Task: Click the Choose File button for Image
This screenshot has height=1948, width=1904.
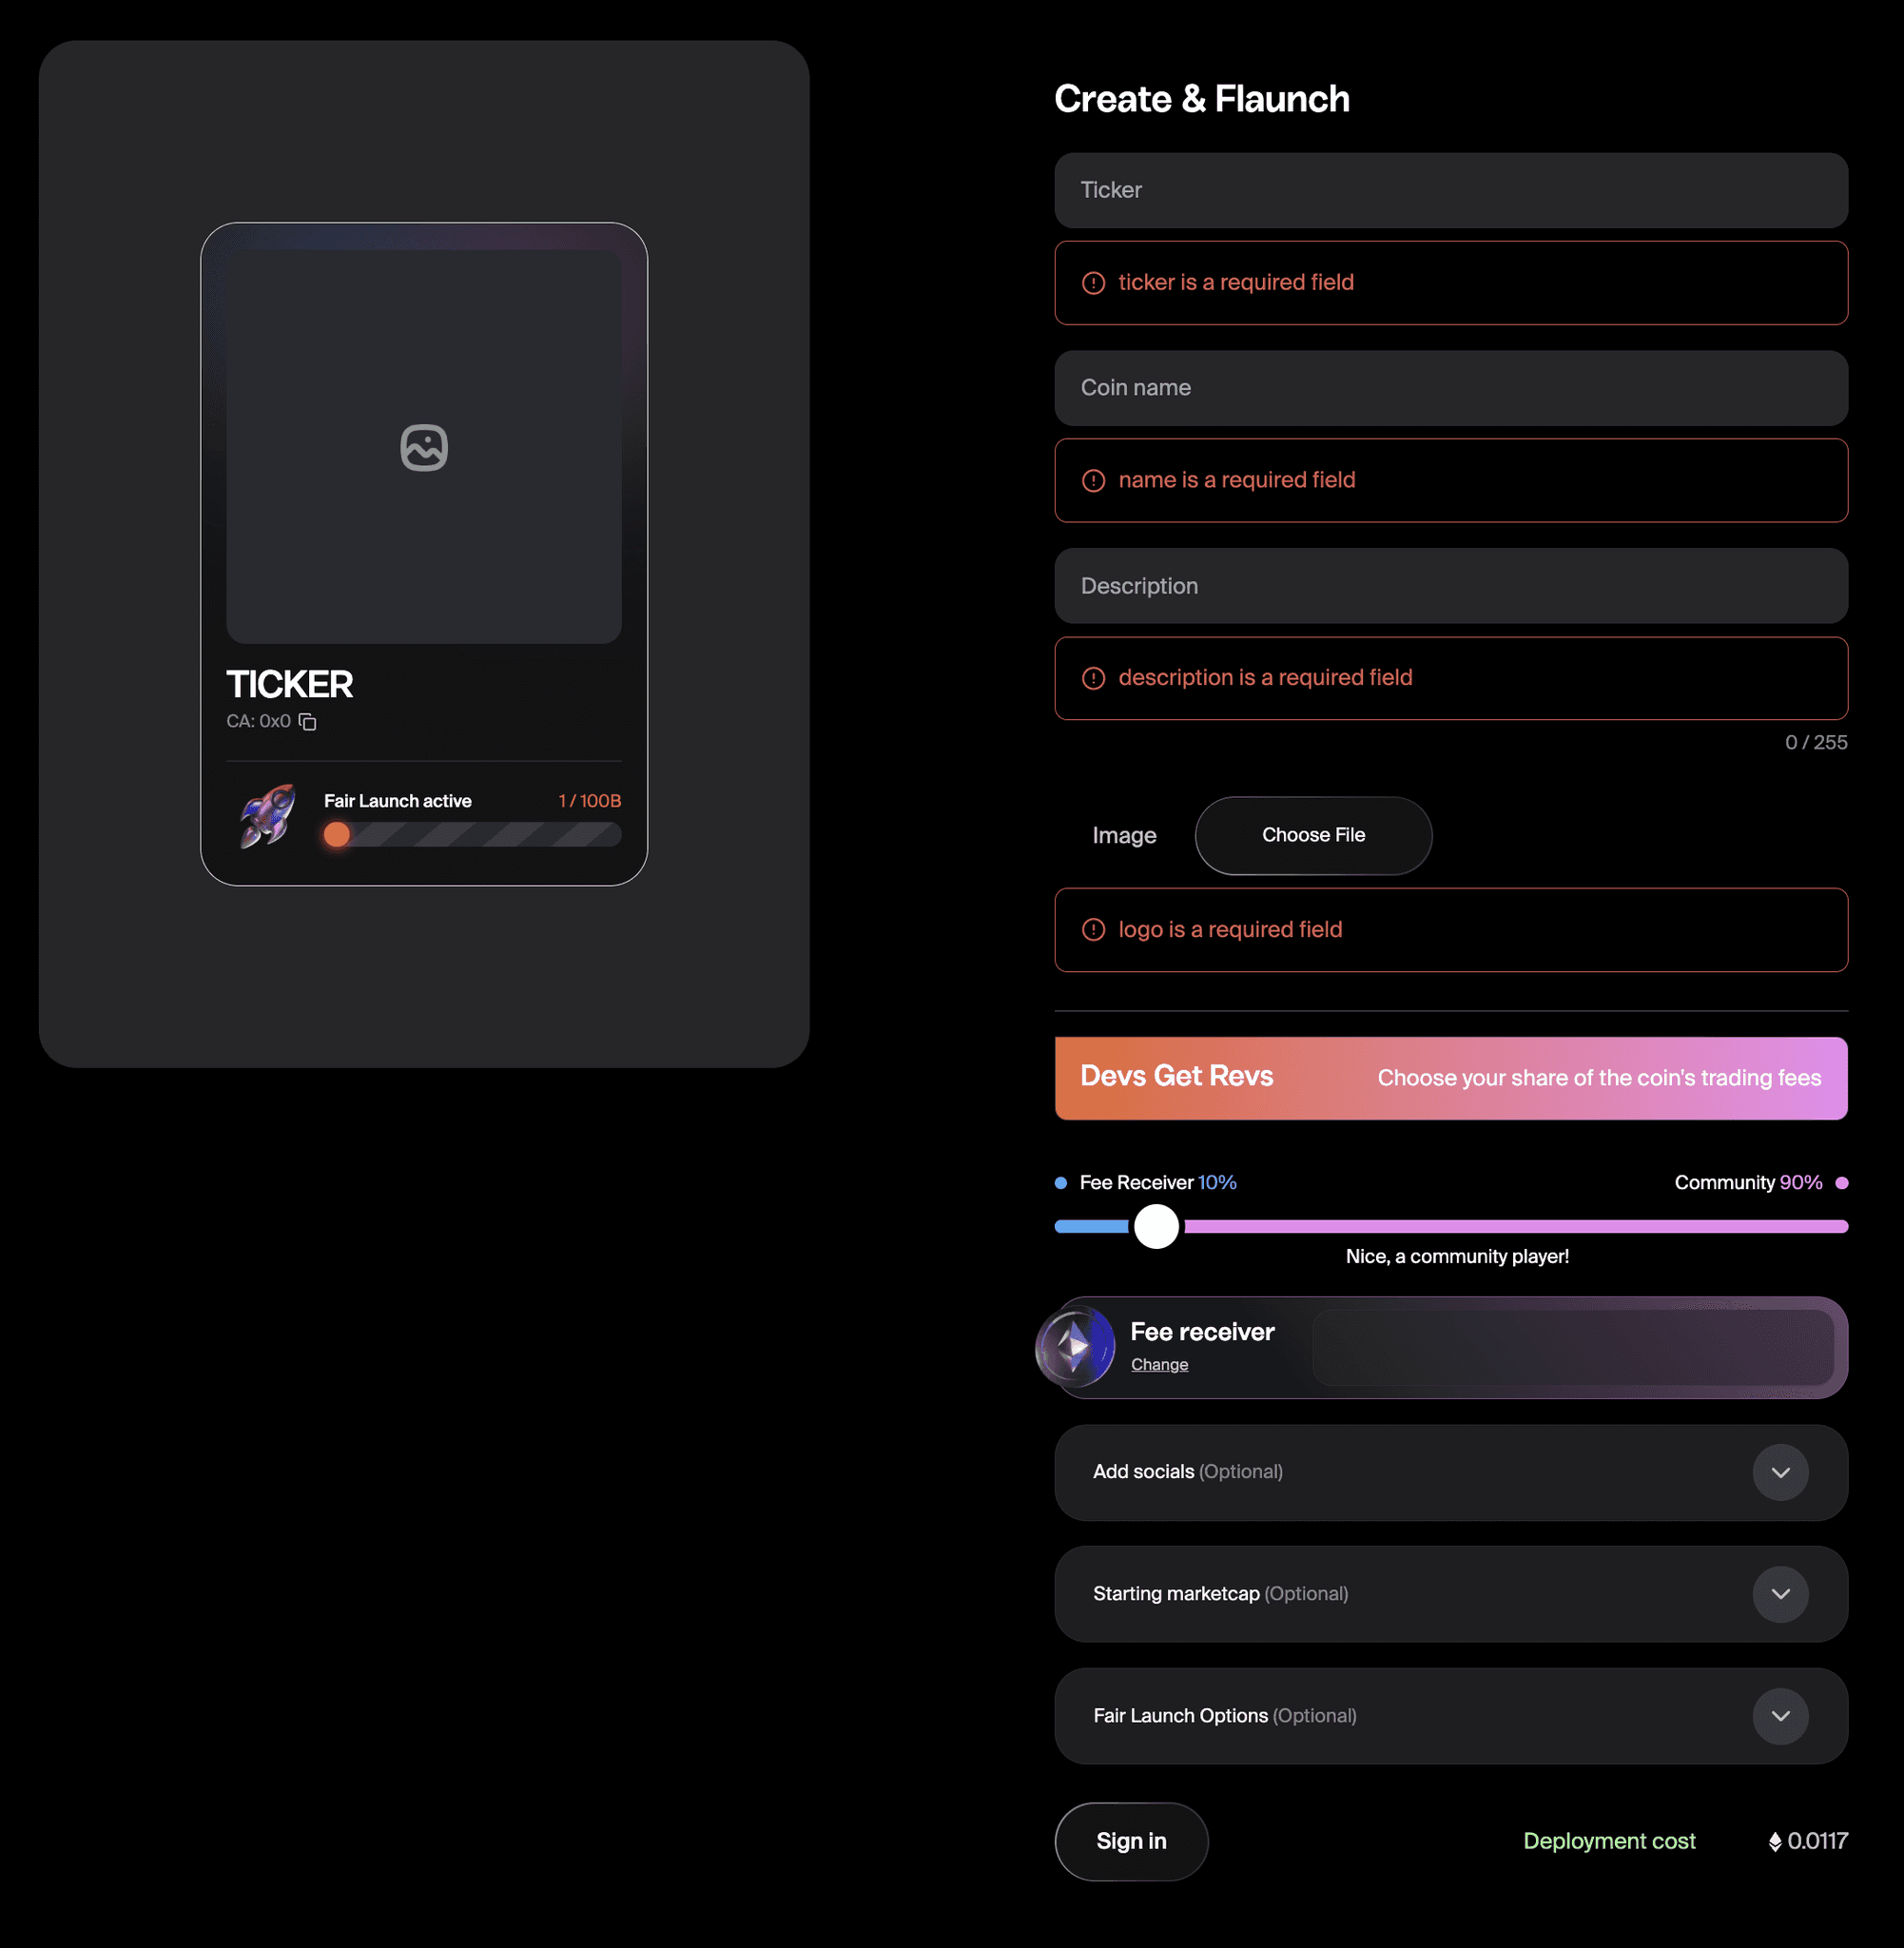Action: point(1313,835)
